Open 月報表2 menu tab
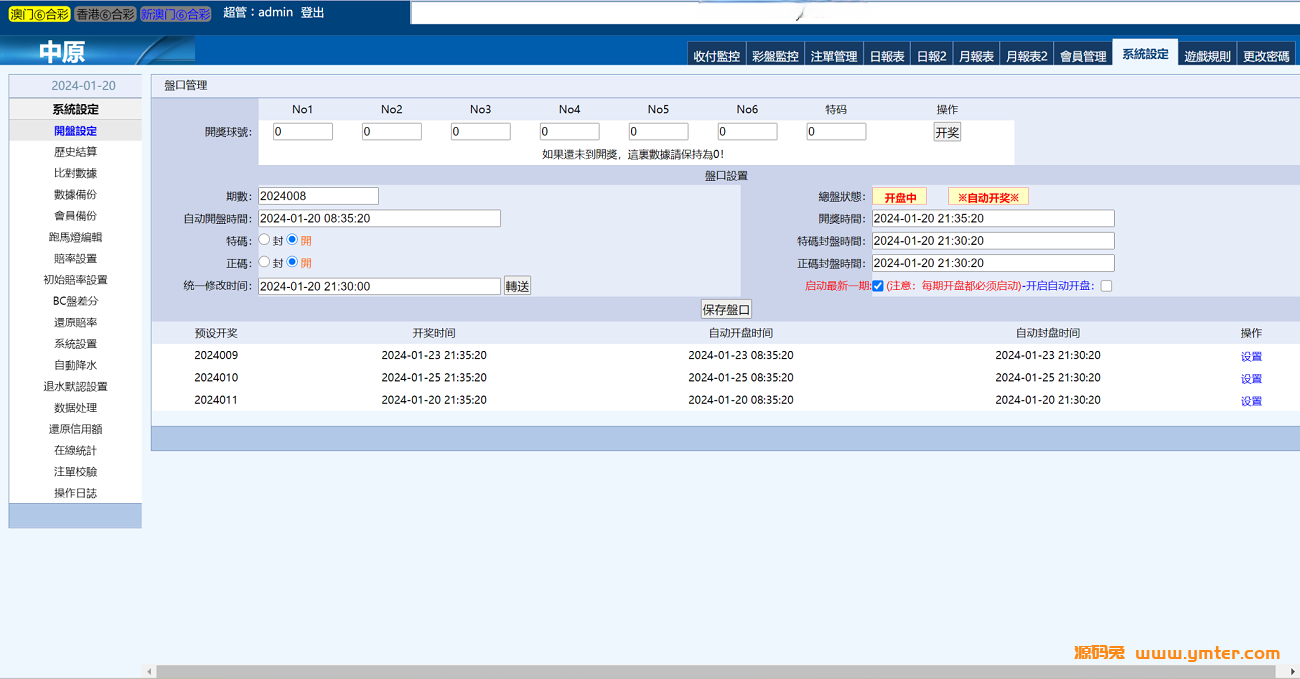Screen dimensions: 1300x679 point(1027,56)
